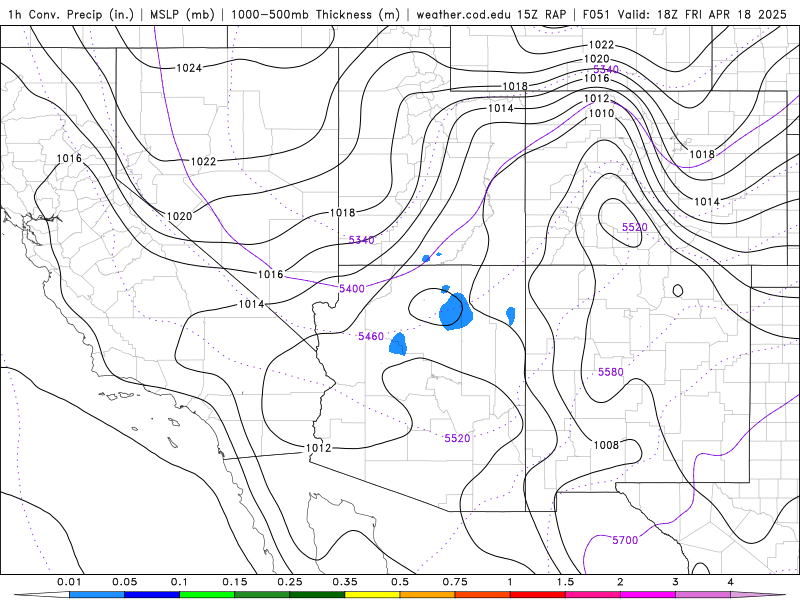The height and width of the screenshot is (600, 800).
Task: Select the purple 5700 thickness label
Action: pyautogui.click(x=625, y=540)
